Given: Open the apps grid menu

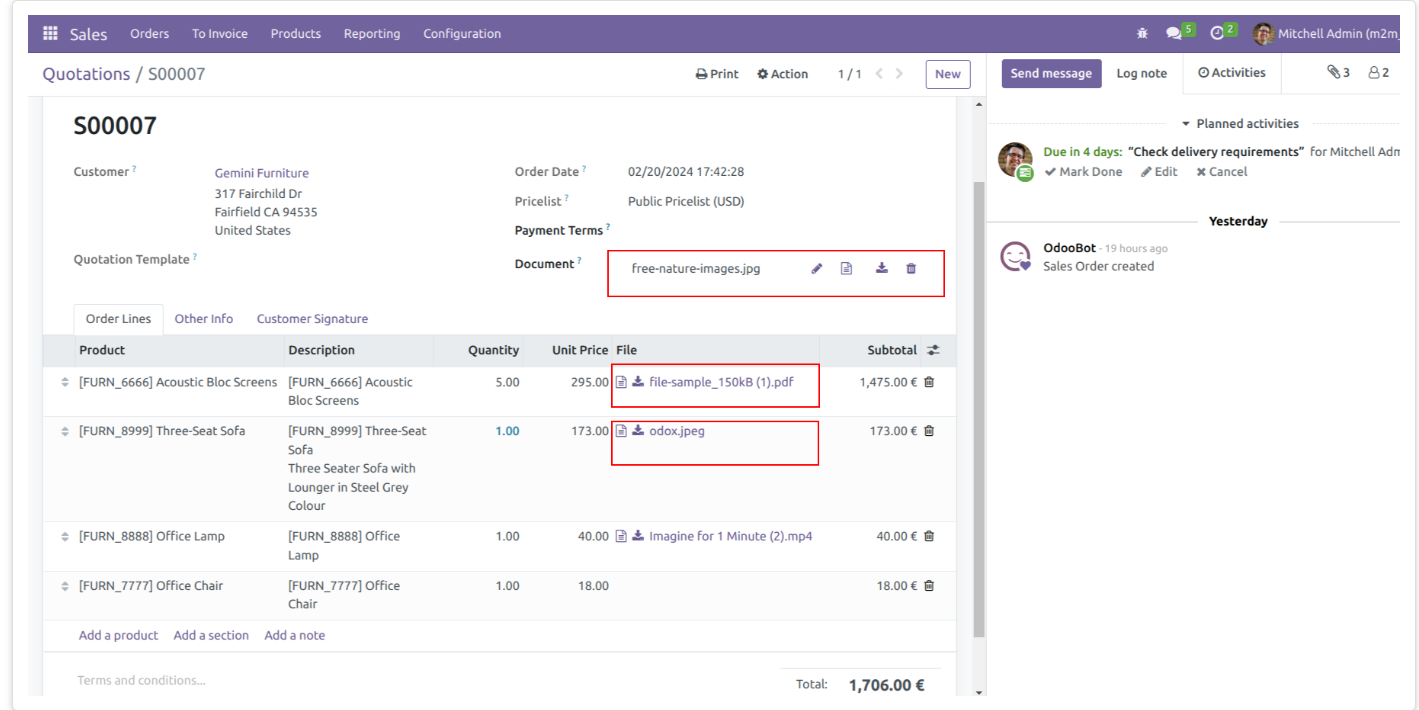Looking at the screenshot, I should [49, 33].
